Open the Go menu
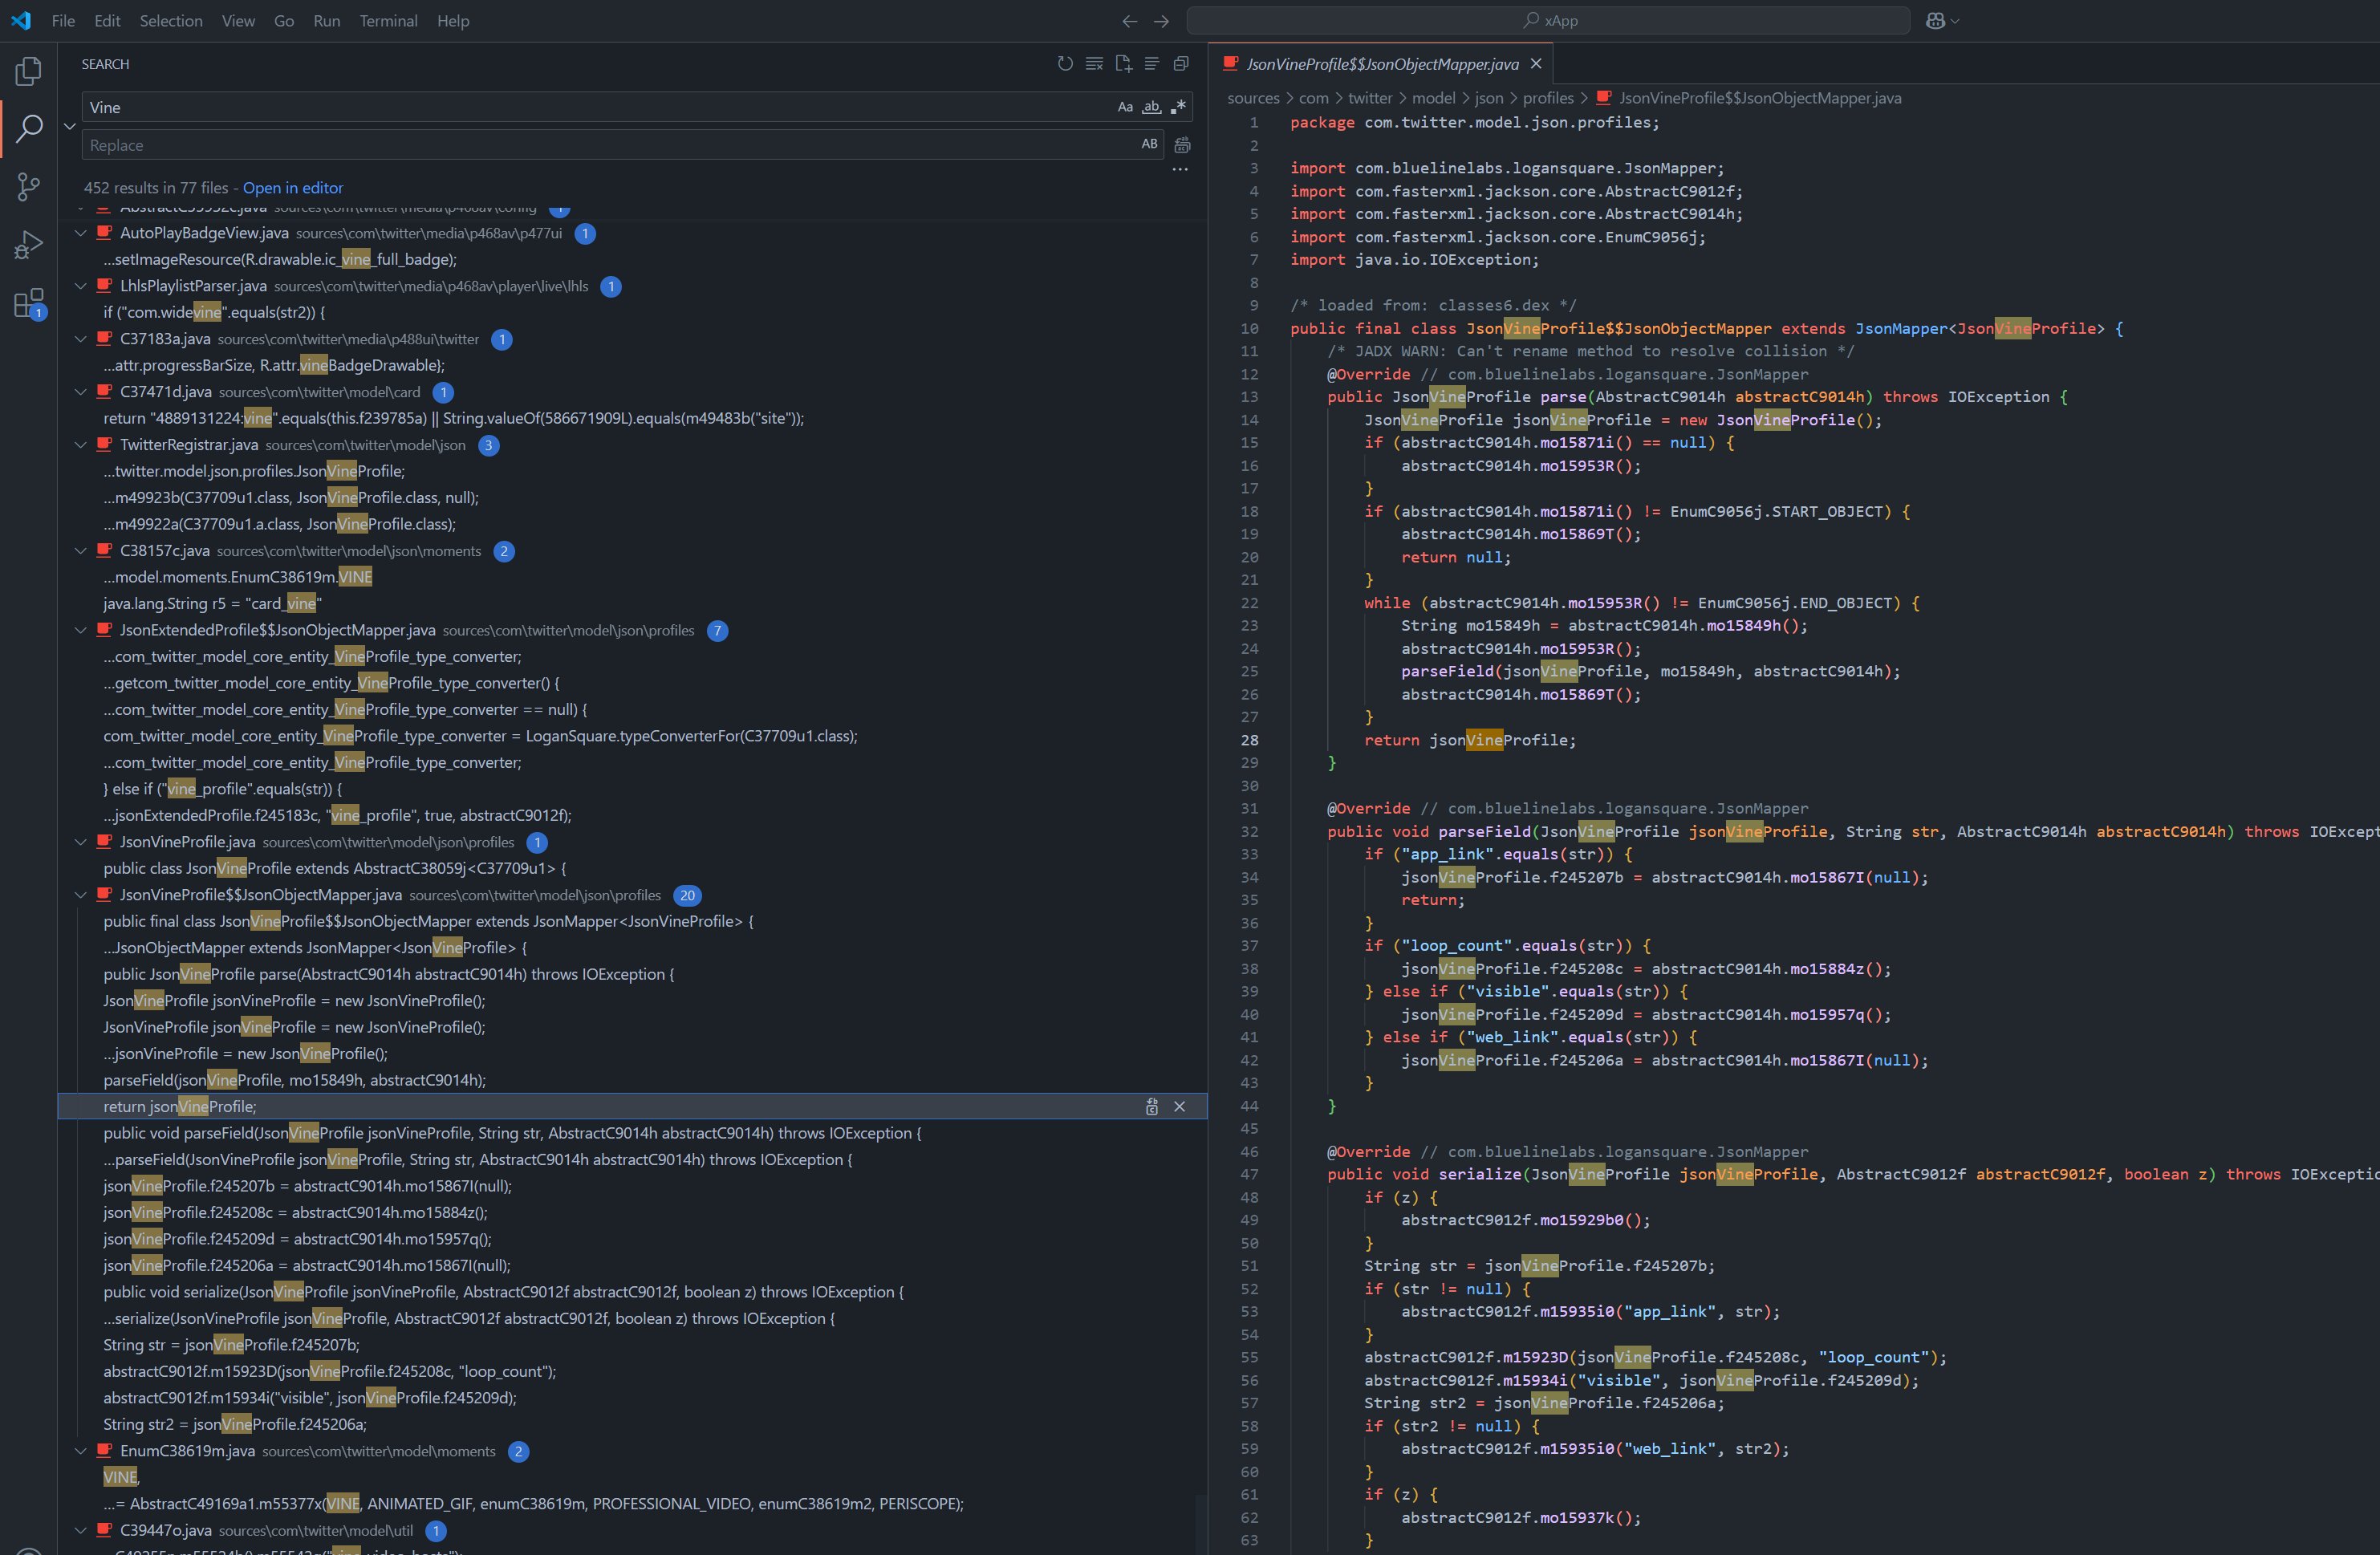Viewport: 2380px width, 1555px height. point(284,21)
